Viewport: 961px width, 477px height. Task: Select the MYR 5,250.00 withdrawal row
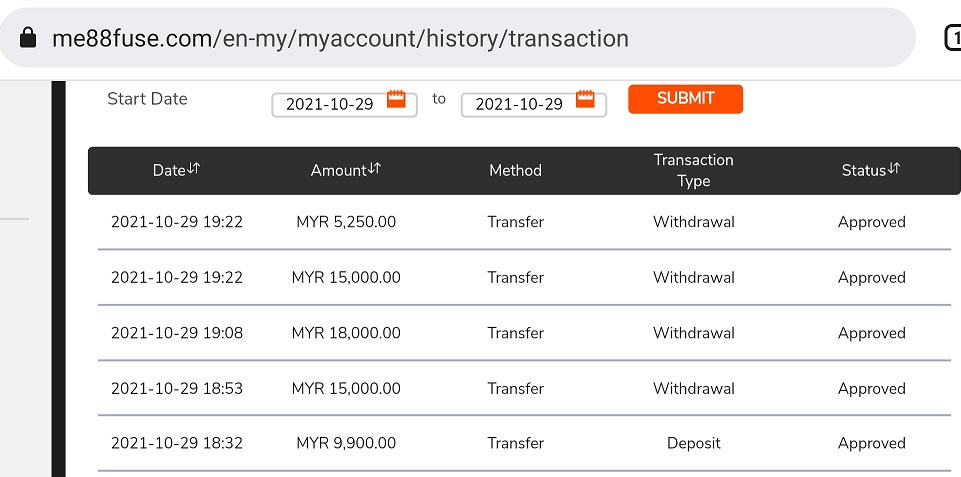coord(524,222)
